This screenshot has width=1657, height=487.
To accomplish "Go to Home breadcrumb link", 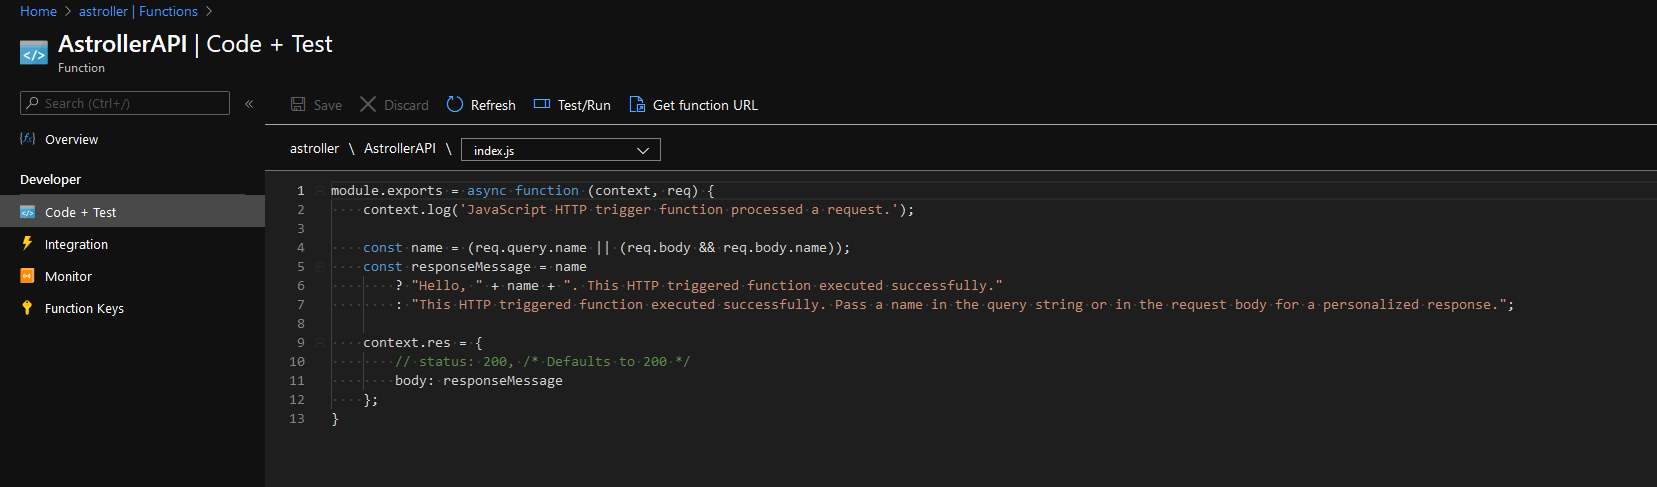I will click(x=38, y=11).
